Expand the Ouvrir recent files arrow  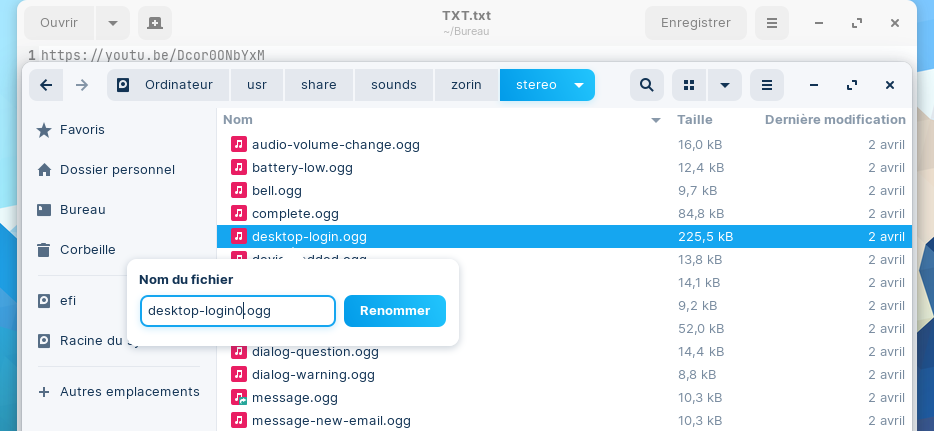click(x=113, y=22)
